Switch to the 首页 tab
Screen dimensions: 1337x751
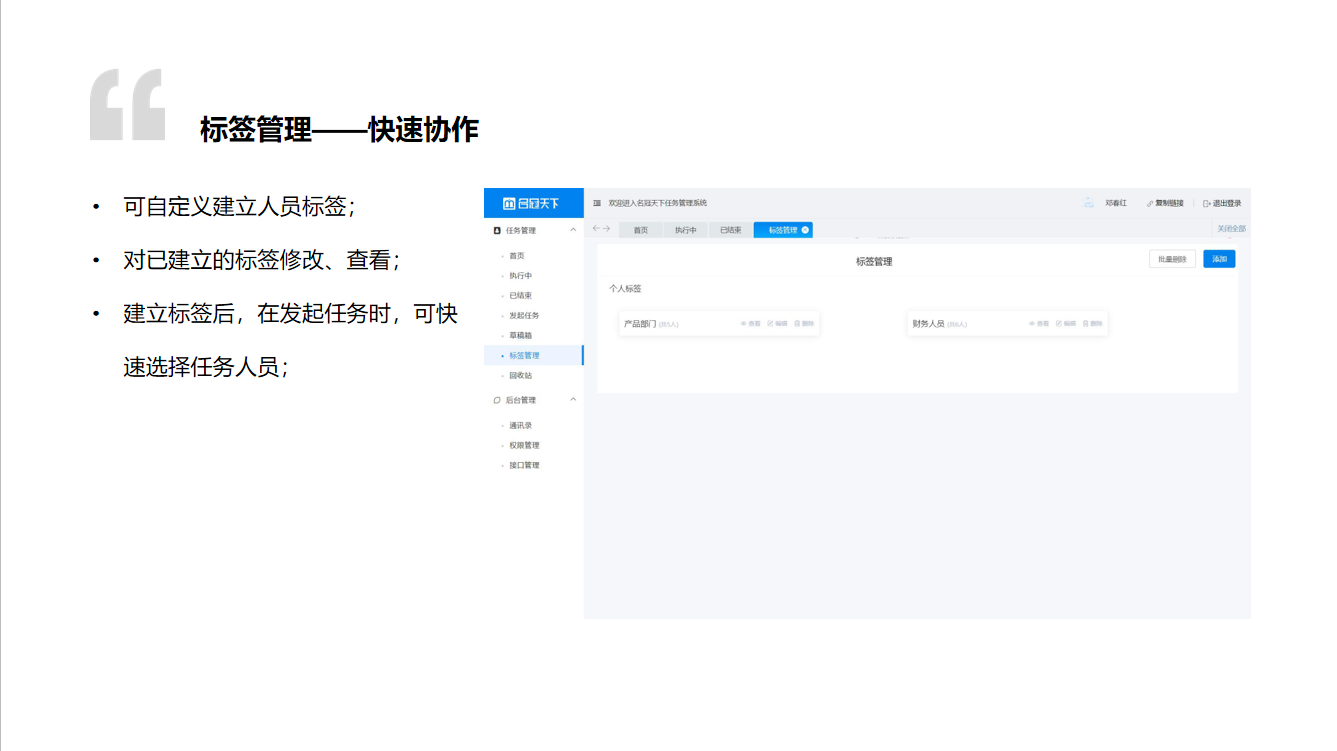[640, 230]
